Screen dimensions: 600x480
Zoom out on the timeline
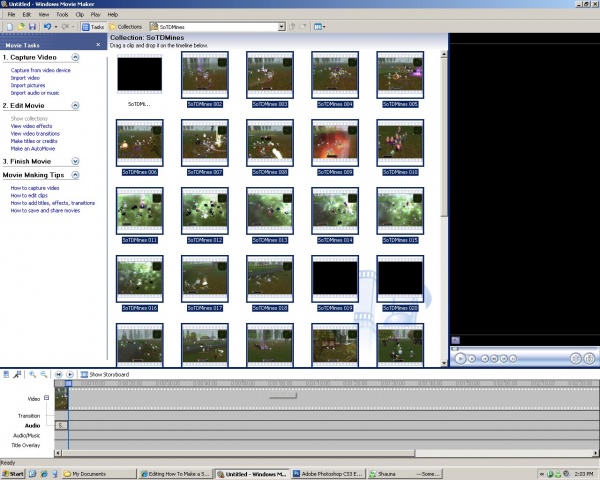(x=45, y=374)
